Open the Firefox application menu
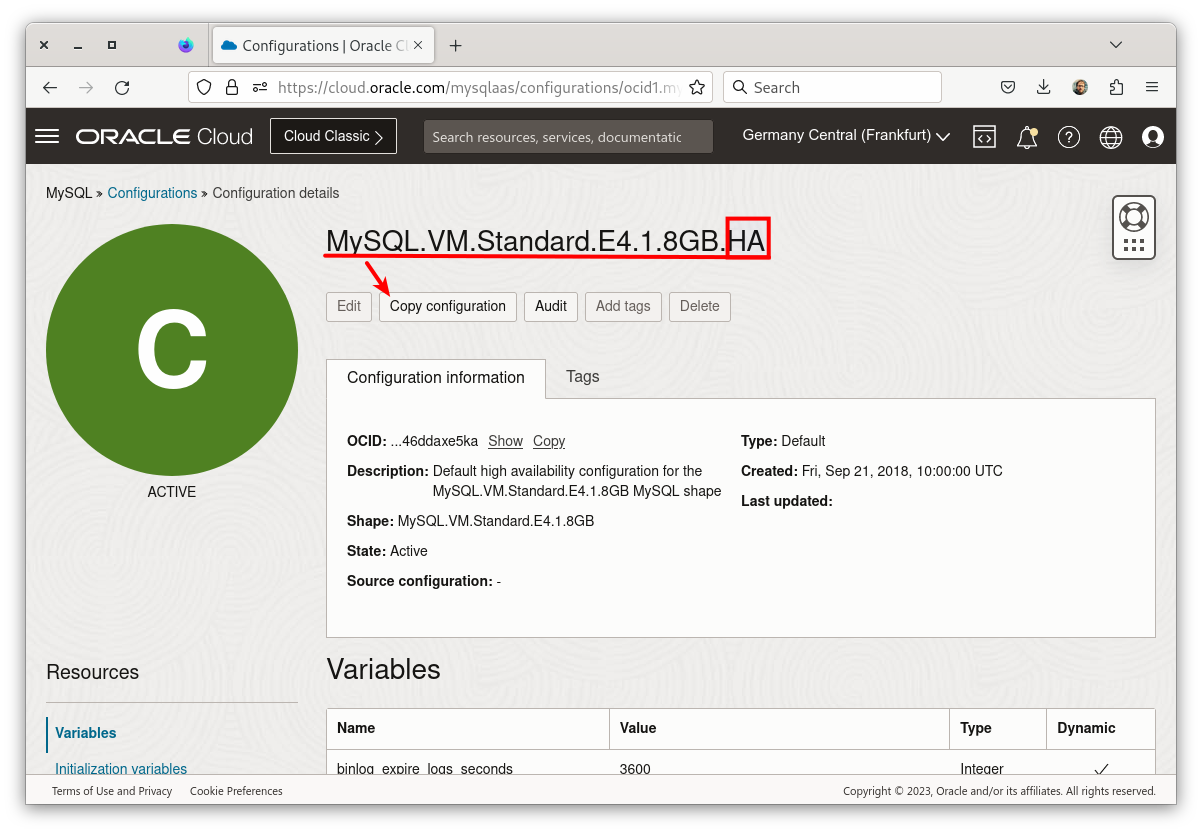 point(1152,87)
